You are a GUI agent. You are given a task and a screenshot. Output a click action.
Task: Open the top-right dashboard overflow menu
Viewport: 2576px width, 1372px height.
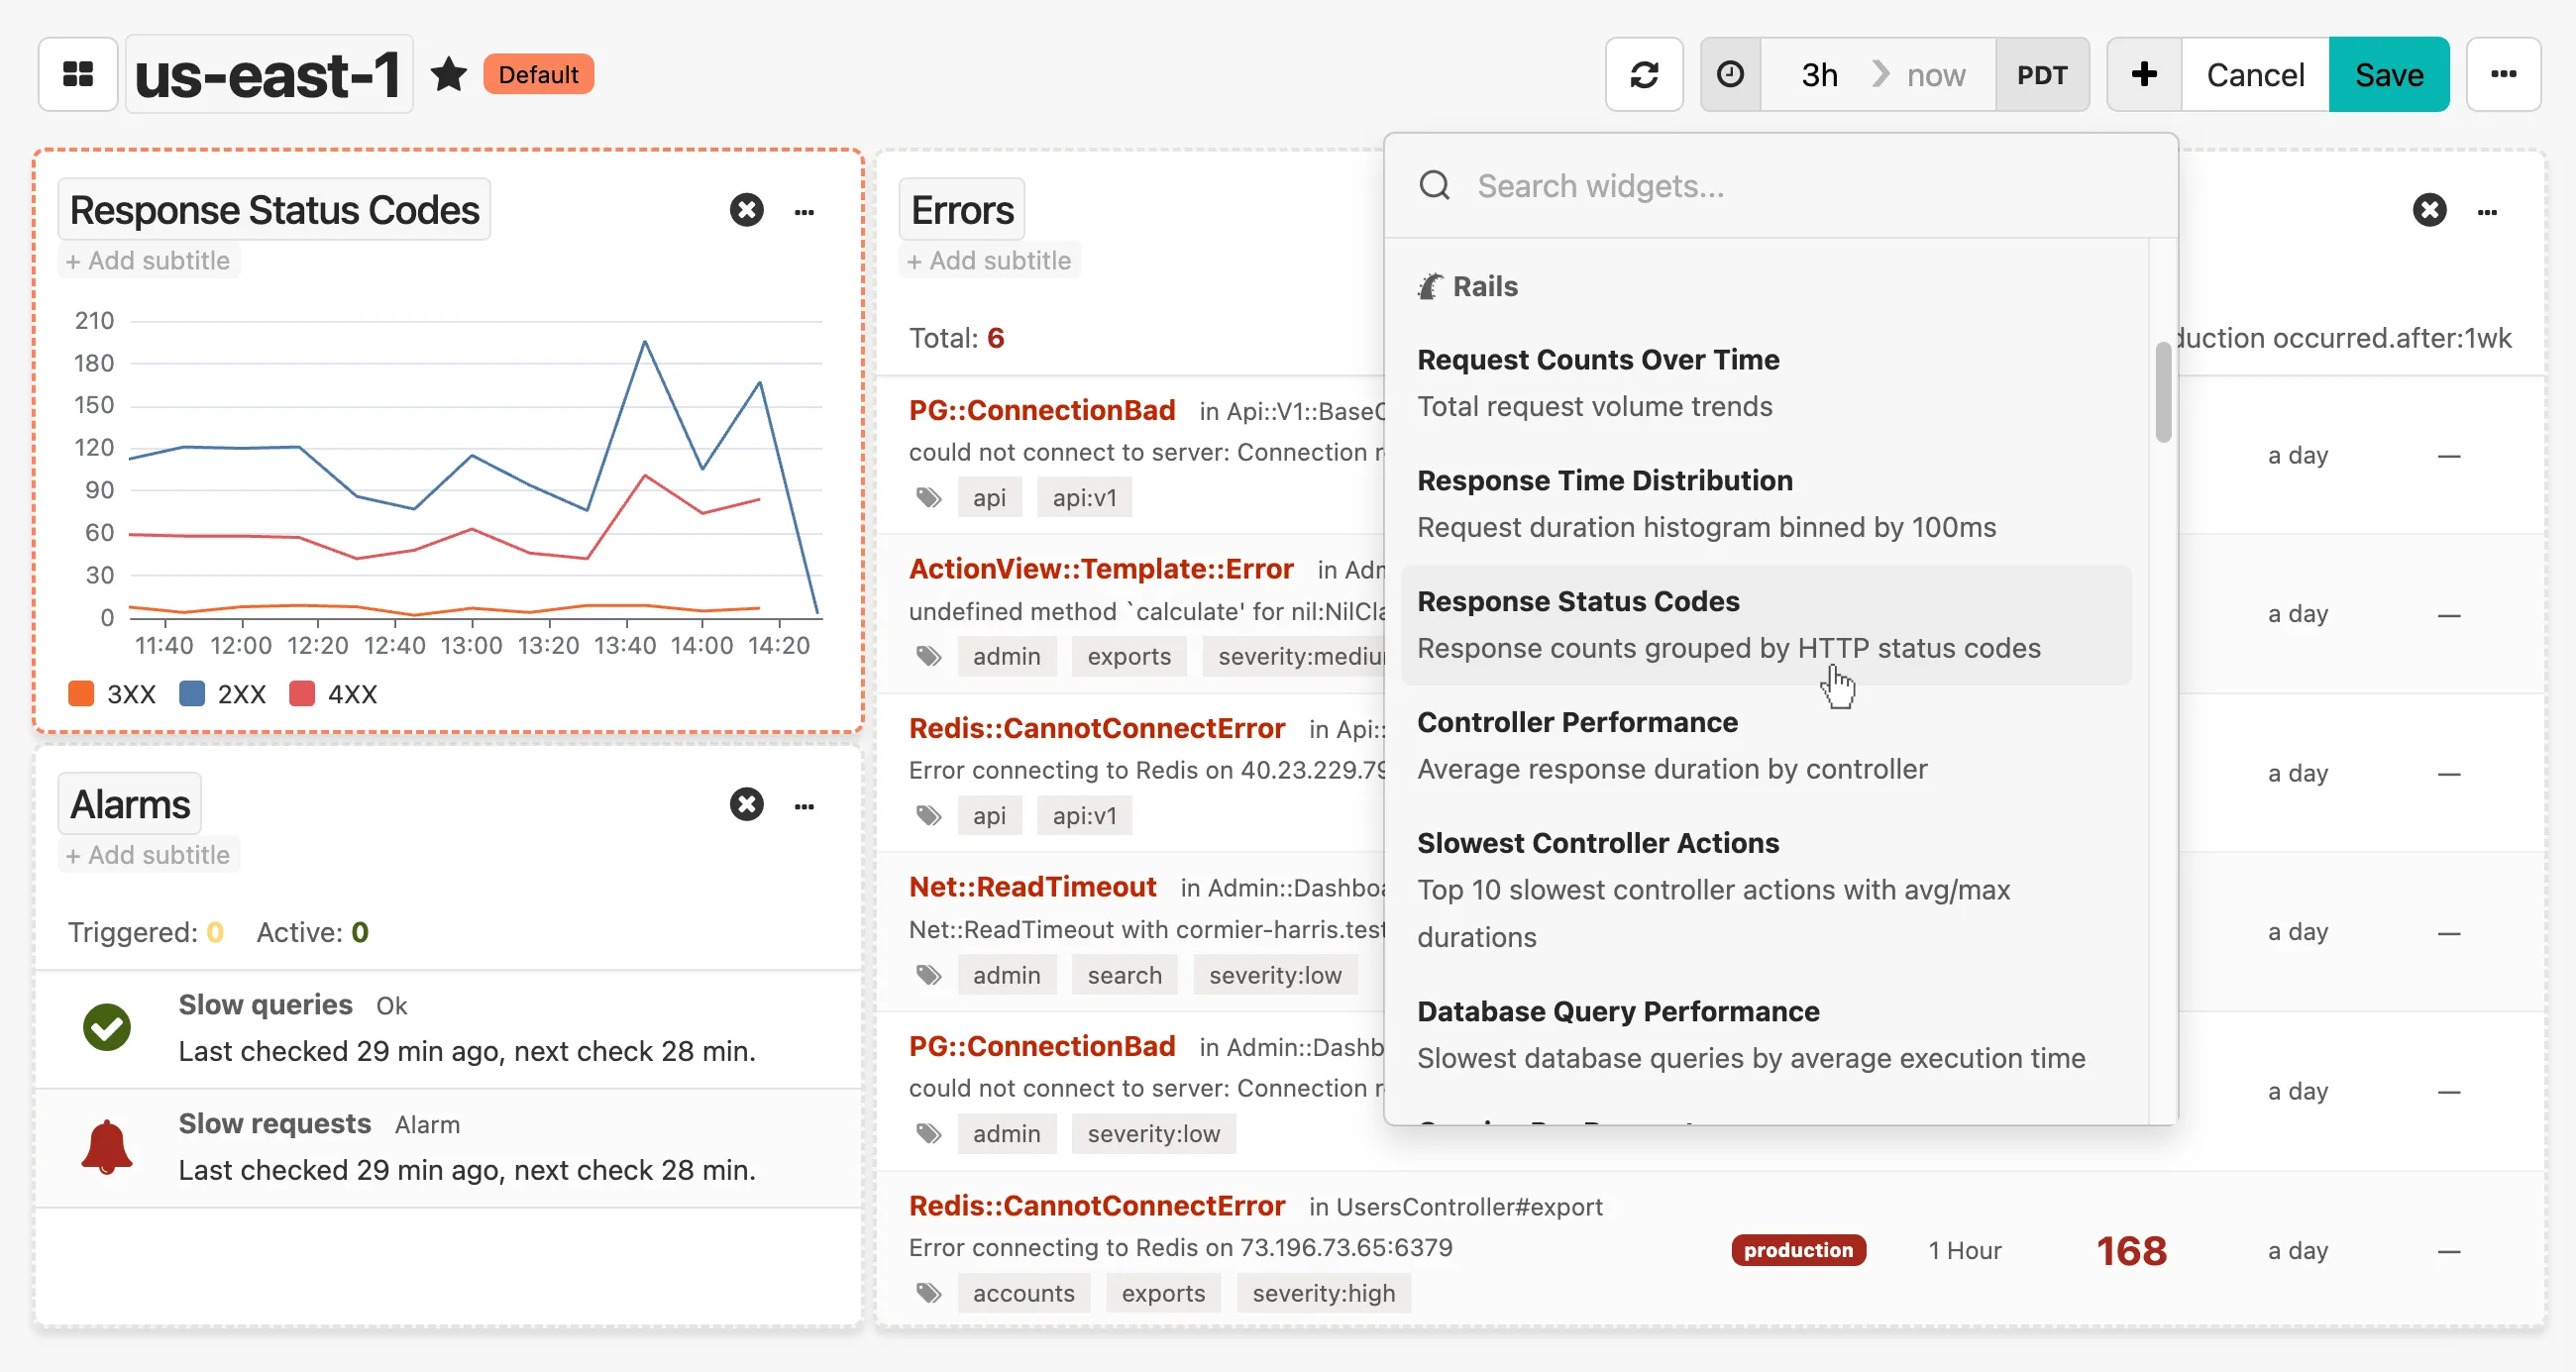point(2505,74)
